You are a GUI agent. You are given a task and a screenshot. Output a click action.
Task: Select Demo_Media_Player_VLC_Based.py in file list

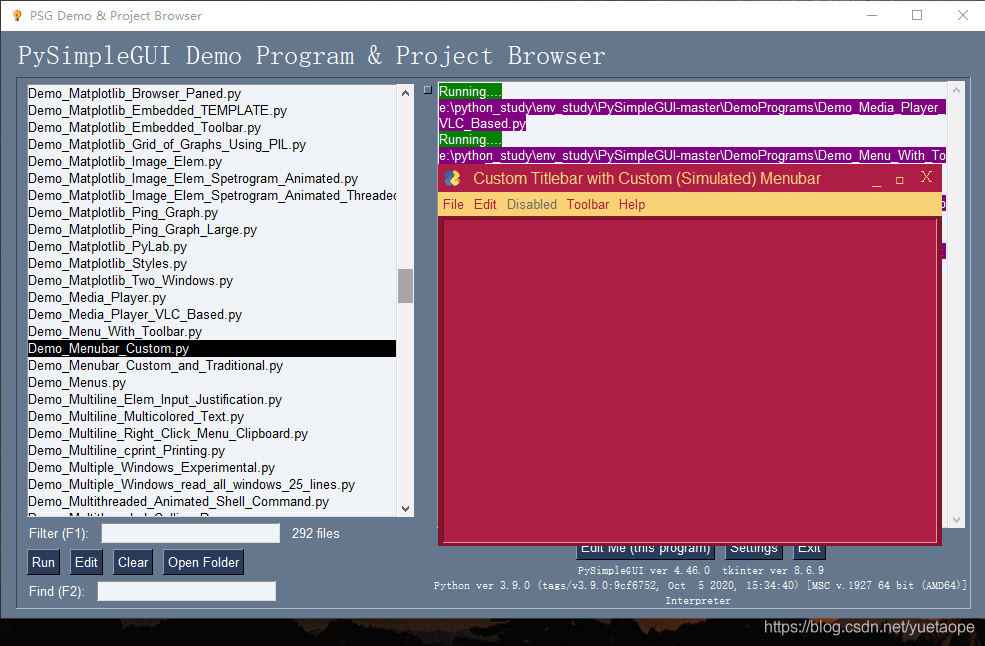(212, 314)
